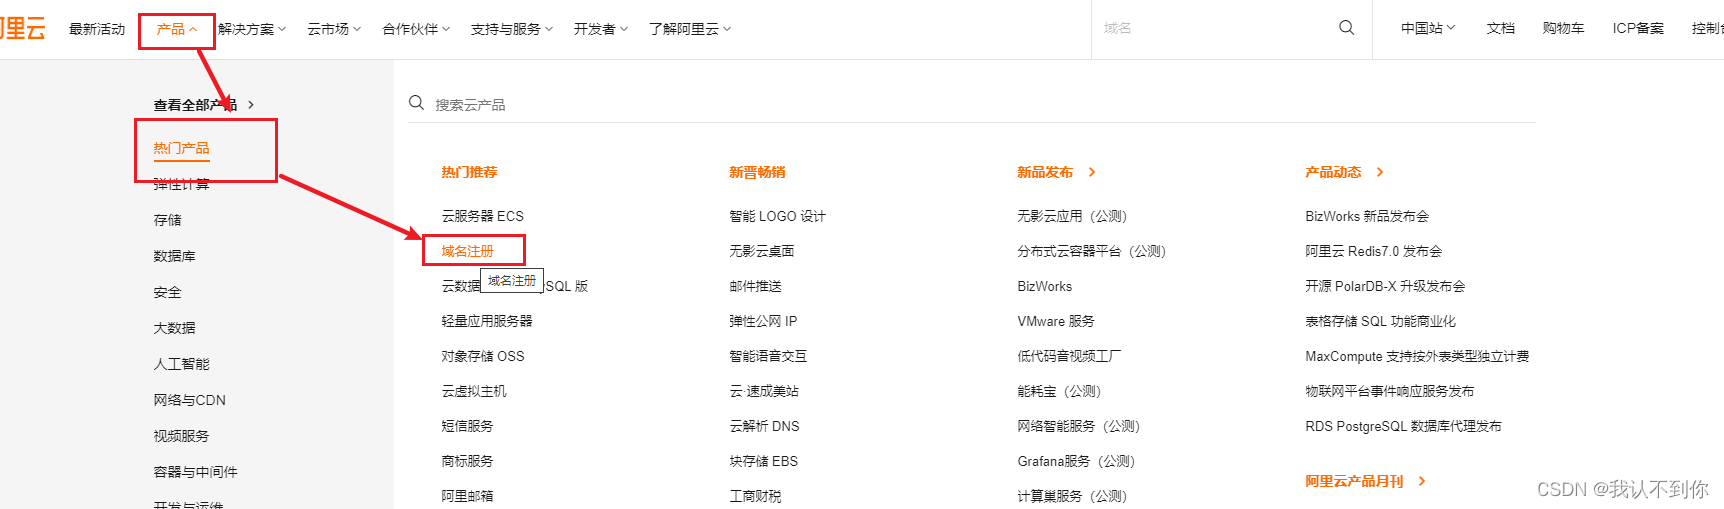Image resolution: width=1724 pixels, height=509 pixels.
Task: Open 商标服务 product
Action: [467, 461]
